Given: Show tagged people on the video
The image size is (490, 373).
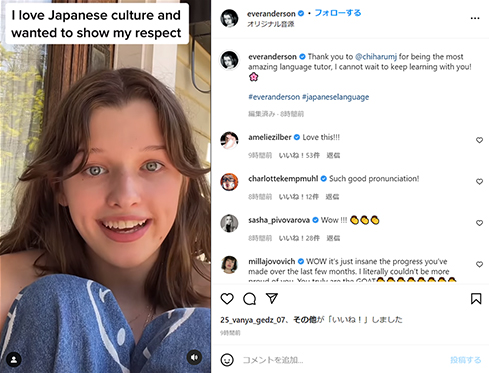Looking at the screenshot, I should tap(14, 359).
